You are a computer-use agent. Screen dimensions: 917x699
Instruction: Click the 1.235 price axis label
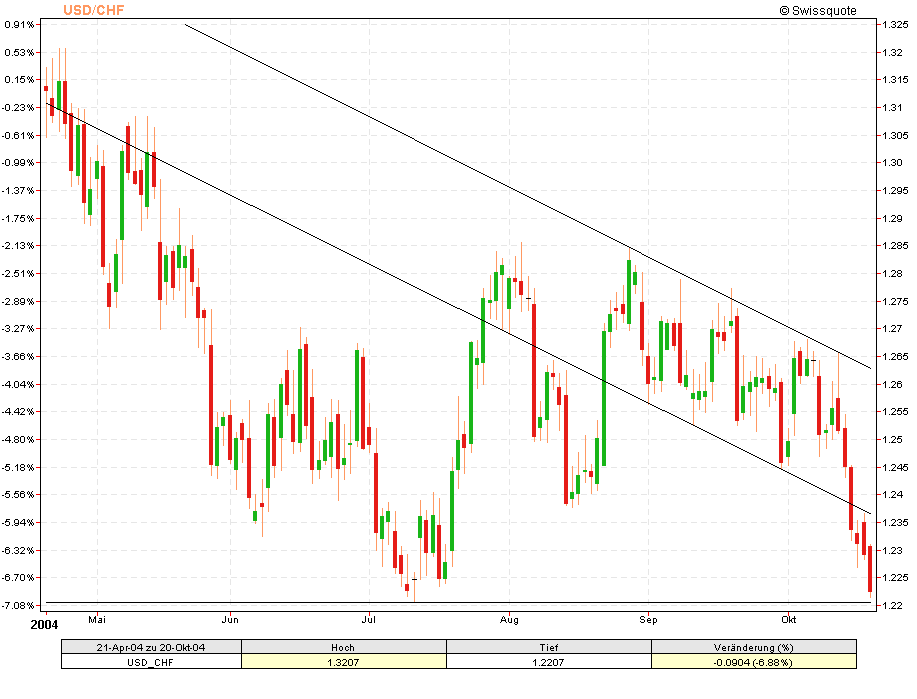tap(895, 522)
